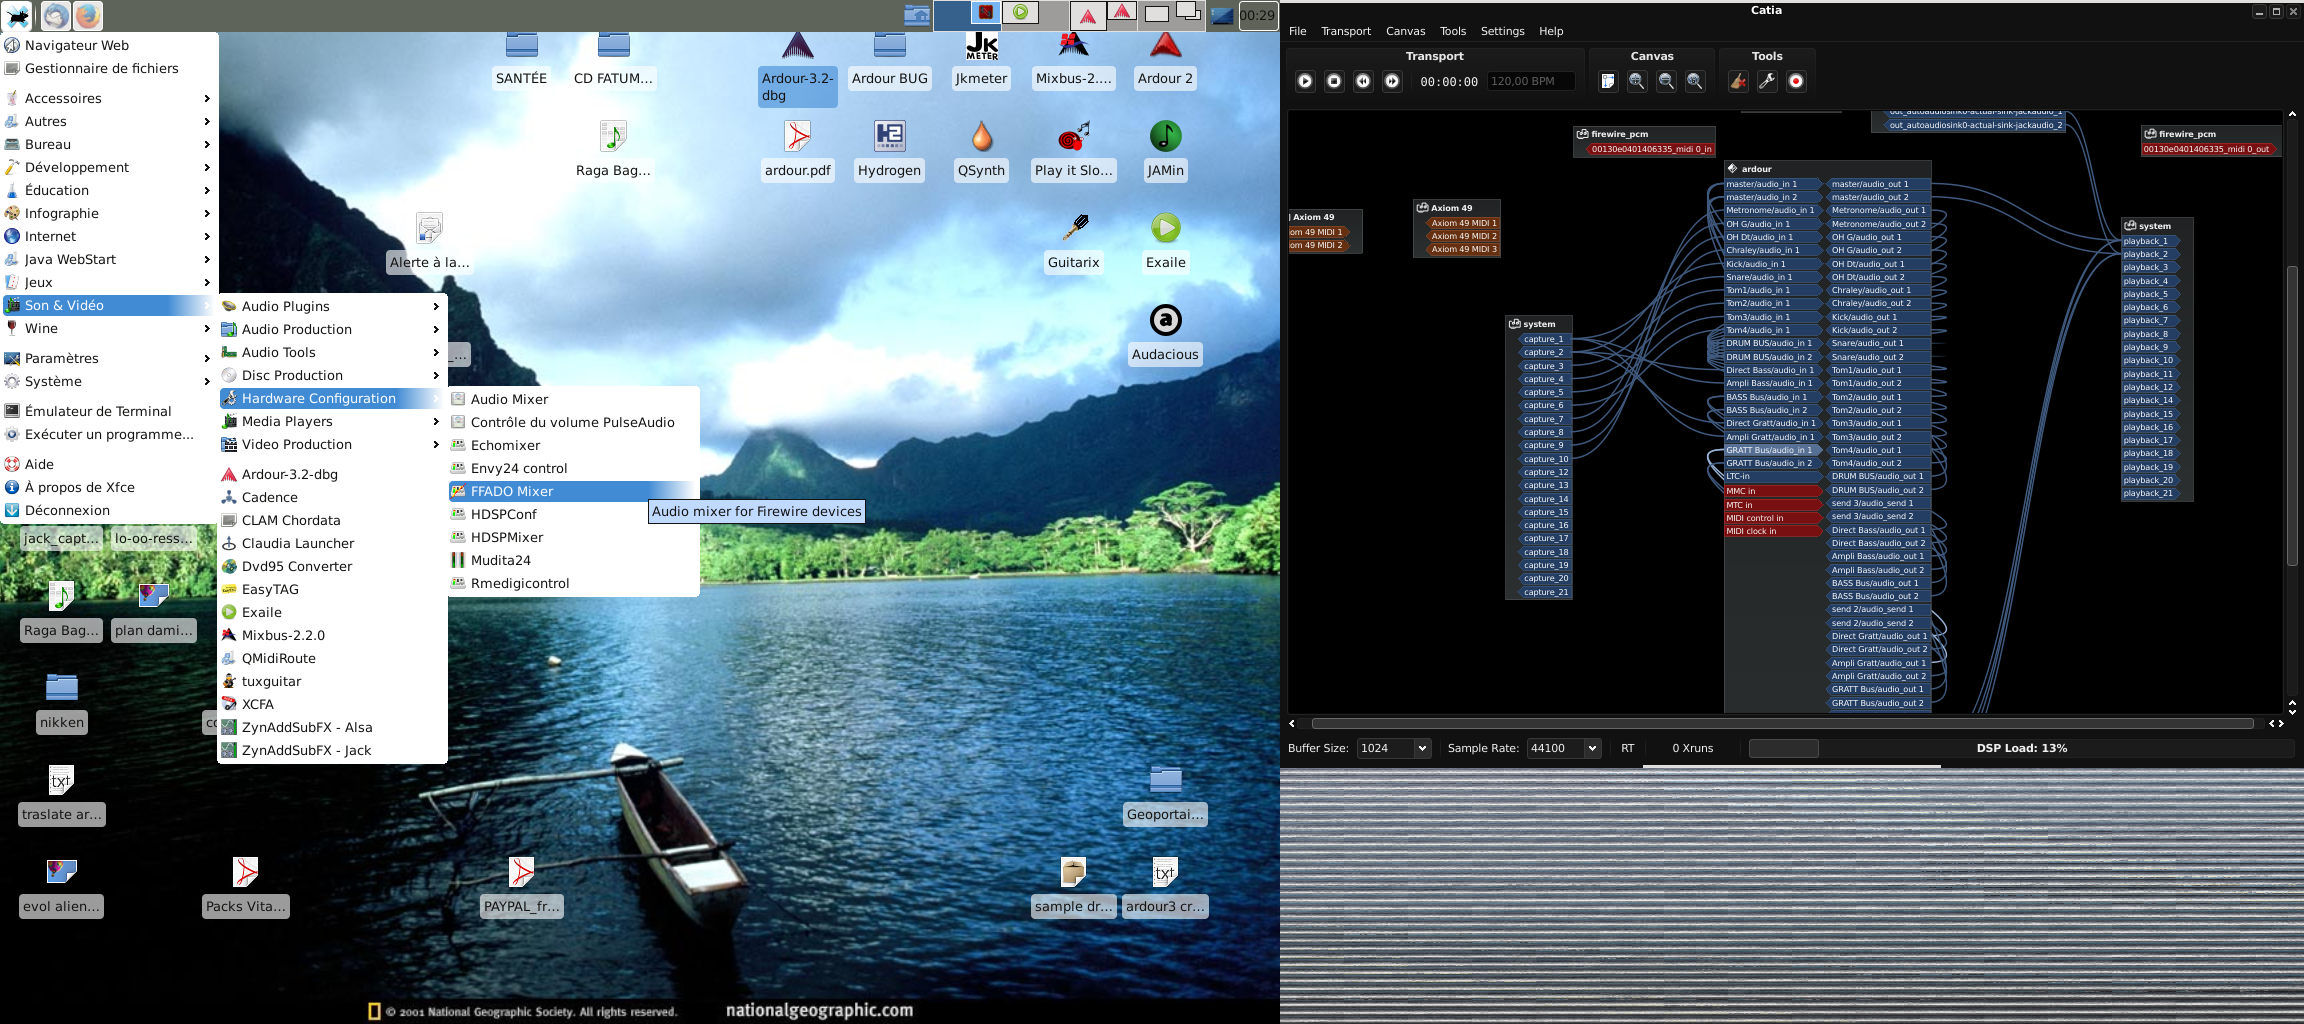Launch Firefox from the top panel

pyautogui.click(x=87, y=15)
